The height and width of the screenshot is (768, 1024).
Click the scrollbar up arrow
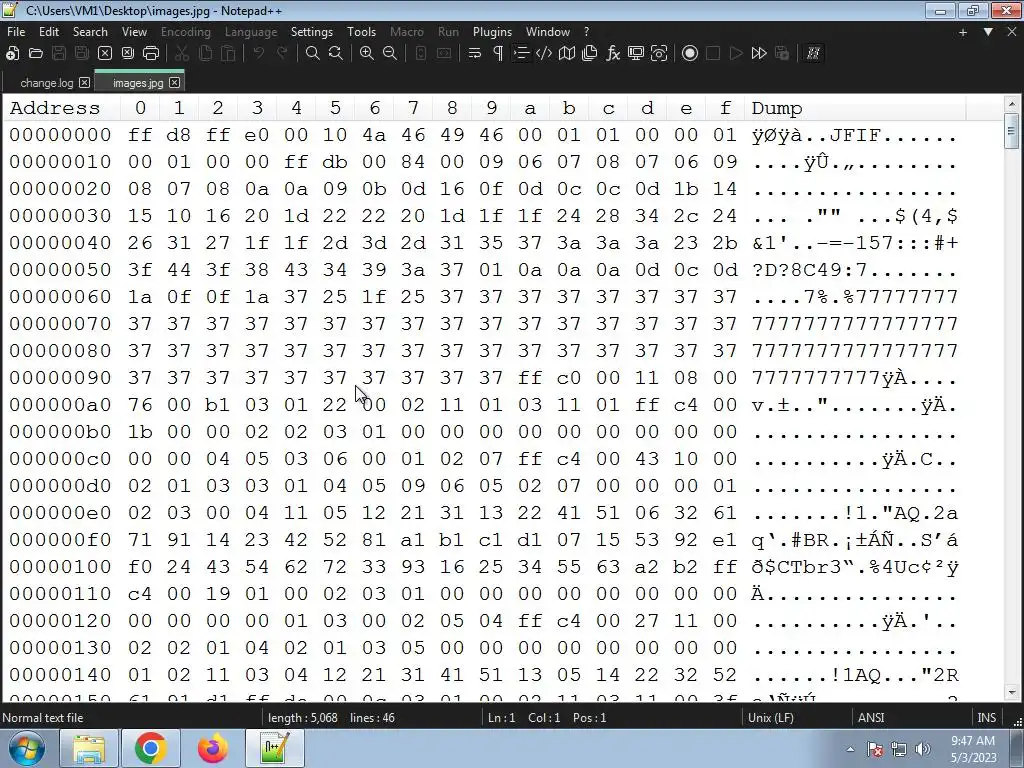(x=1012, y=104)
